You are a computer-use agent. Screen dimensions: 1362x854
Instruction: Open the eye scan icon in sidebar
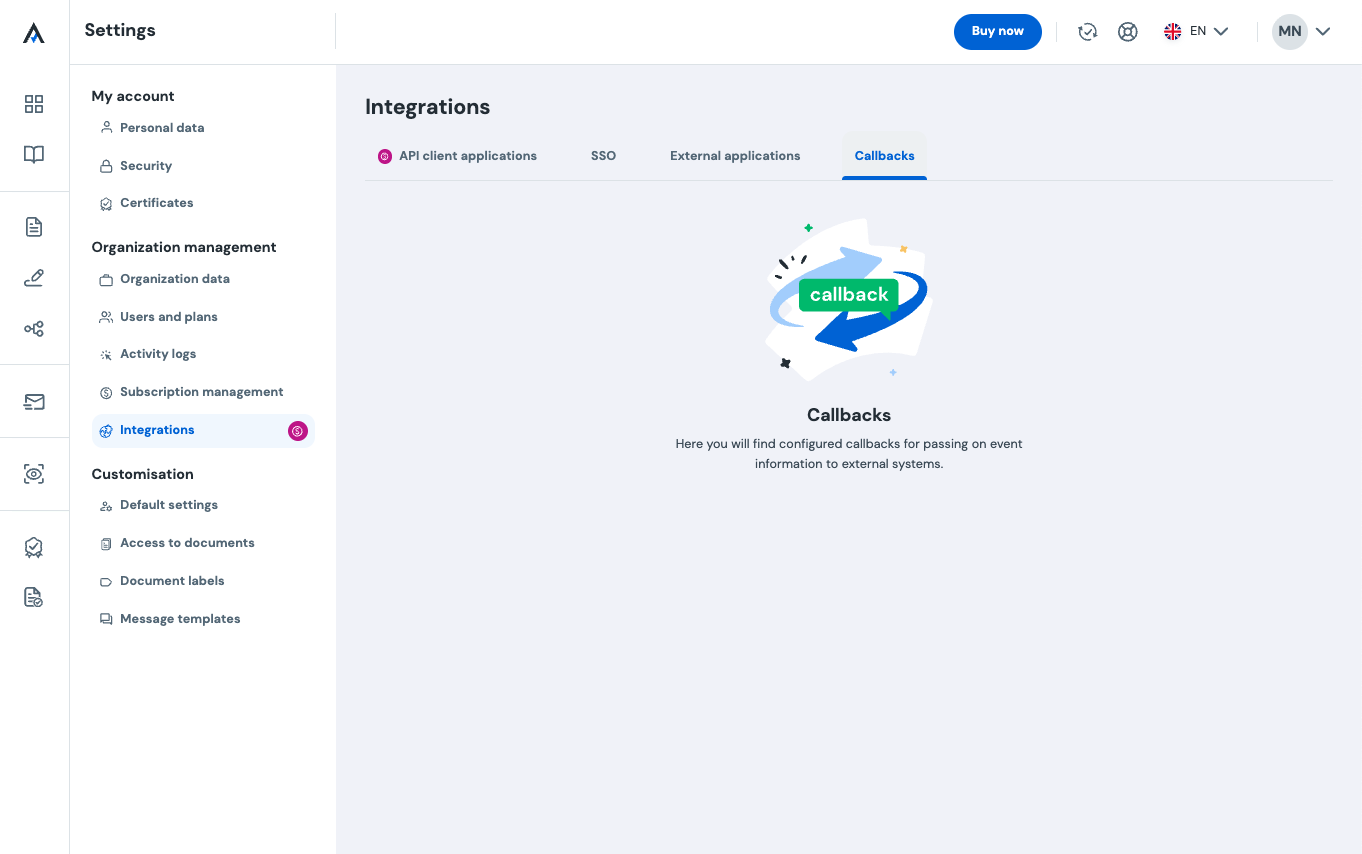(x=34, y=474)
